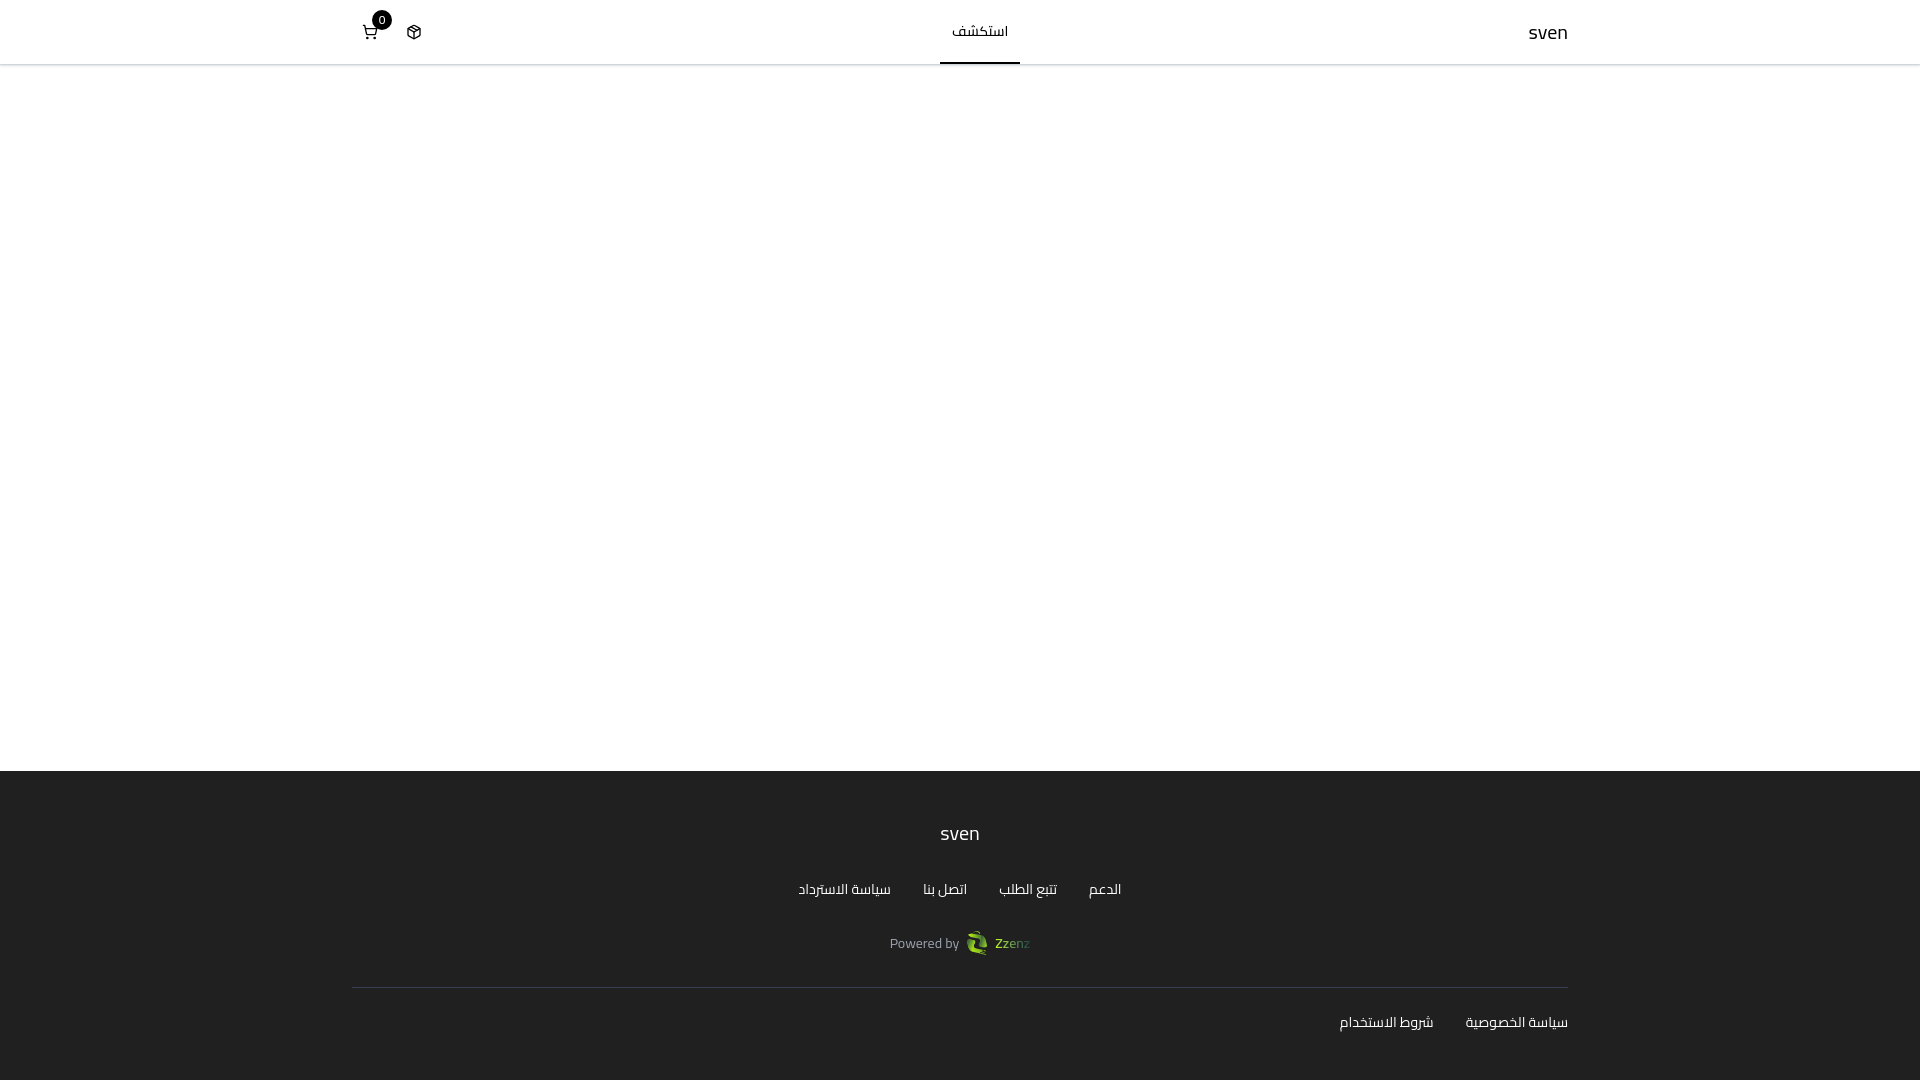The image size is (1920, 1080).
Task: Click the cart count badge showing 0
Action: point(382,20)
